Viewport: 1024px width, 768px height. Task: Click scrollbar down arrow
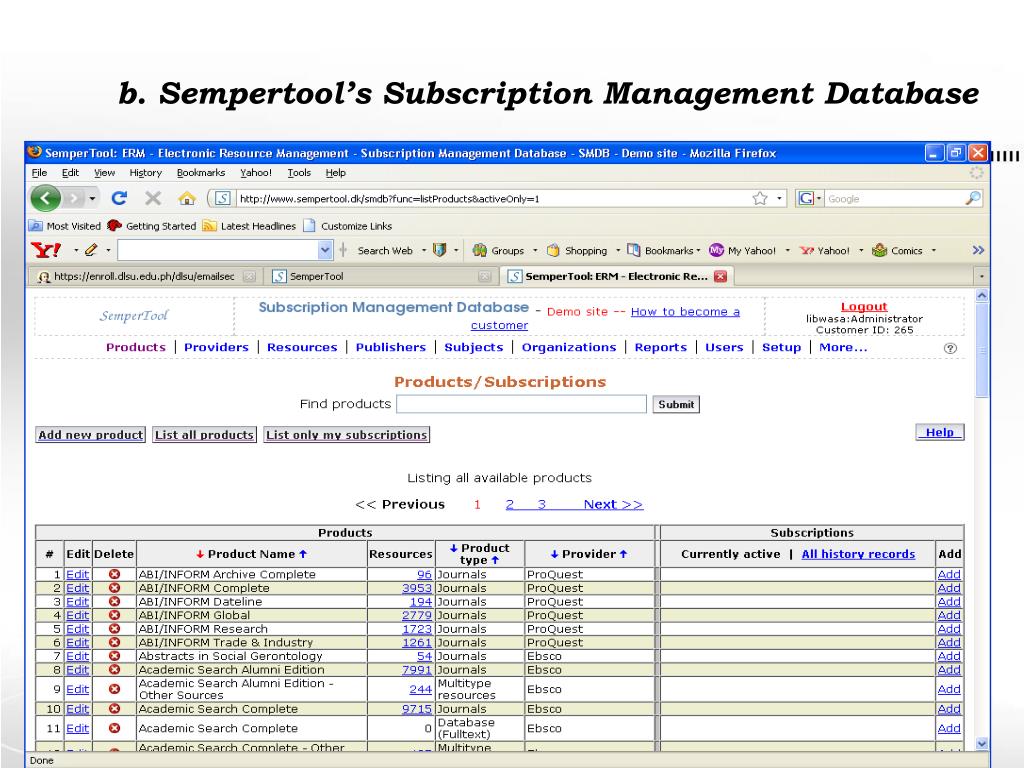pos(982,743)
